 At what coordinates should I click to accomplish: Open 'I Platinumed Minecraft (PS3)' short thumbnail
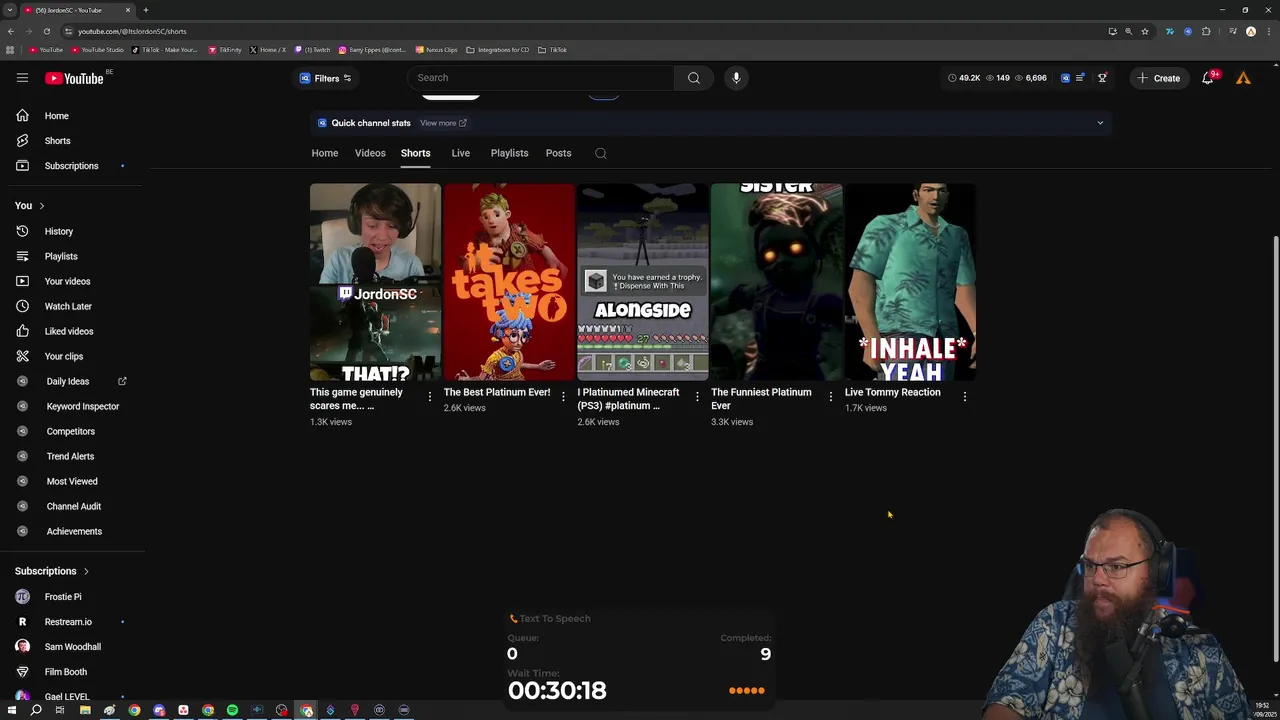pyautogui.click(x=643, y=282)
